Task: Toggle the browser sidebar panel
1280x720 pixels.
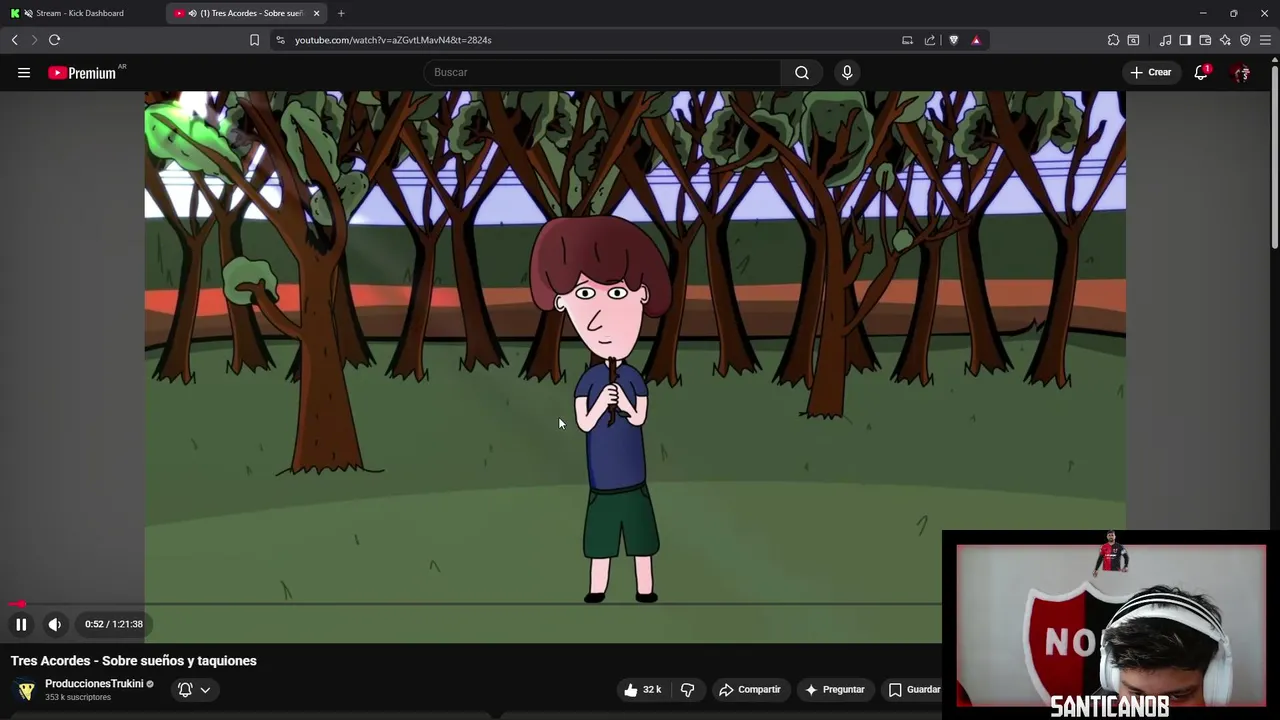Action: tap(1185, 40)
